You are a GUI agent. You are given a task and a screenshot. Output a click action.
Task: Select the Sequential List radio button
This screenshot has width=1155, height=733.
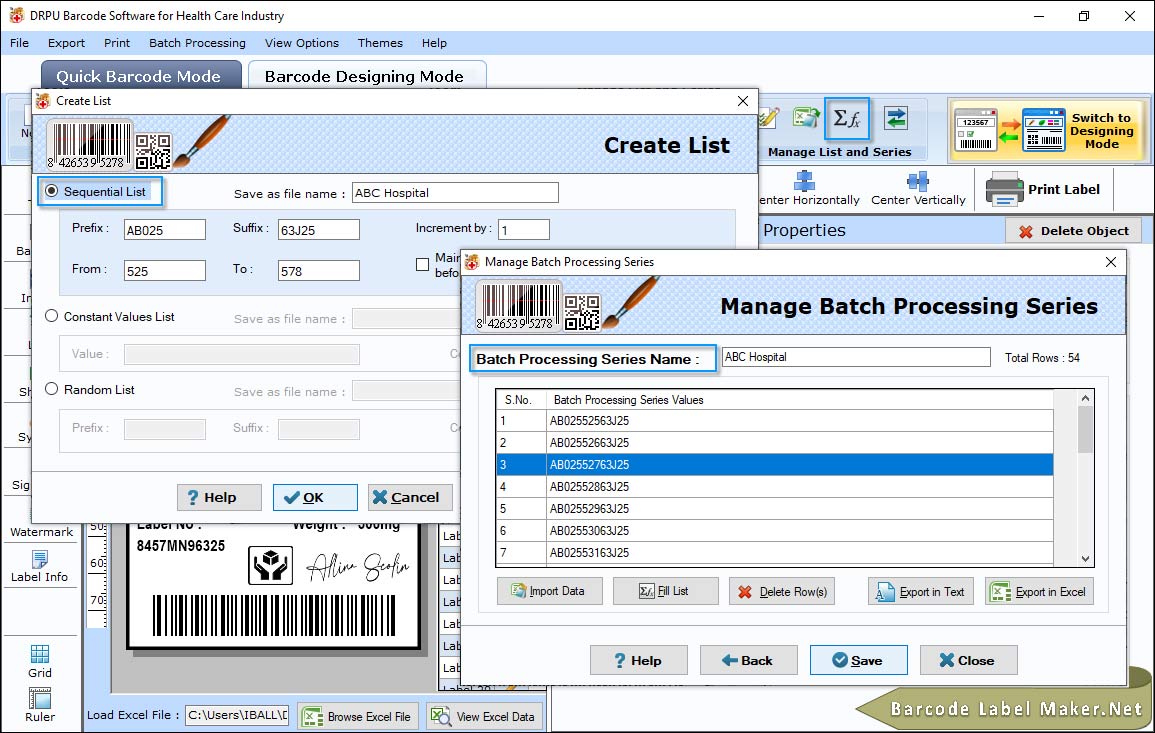pyautogui.click(x=52, y=192)
